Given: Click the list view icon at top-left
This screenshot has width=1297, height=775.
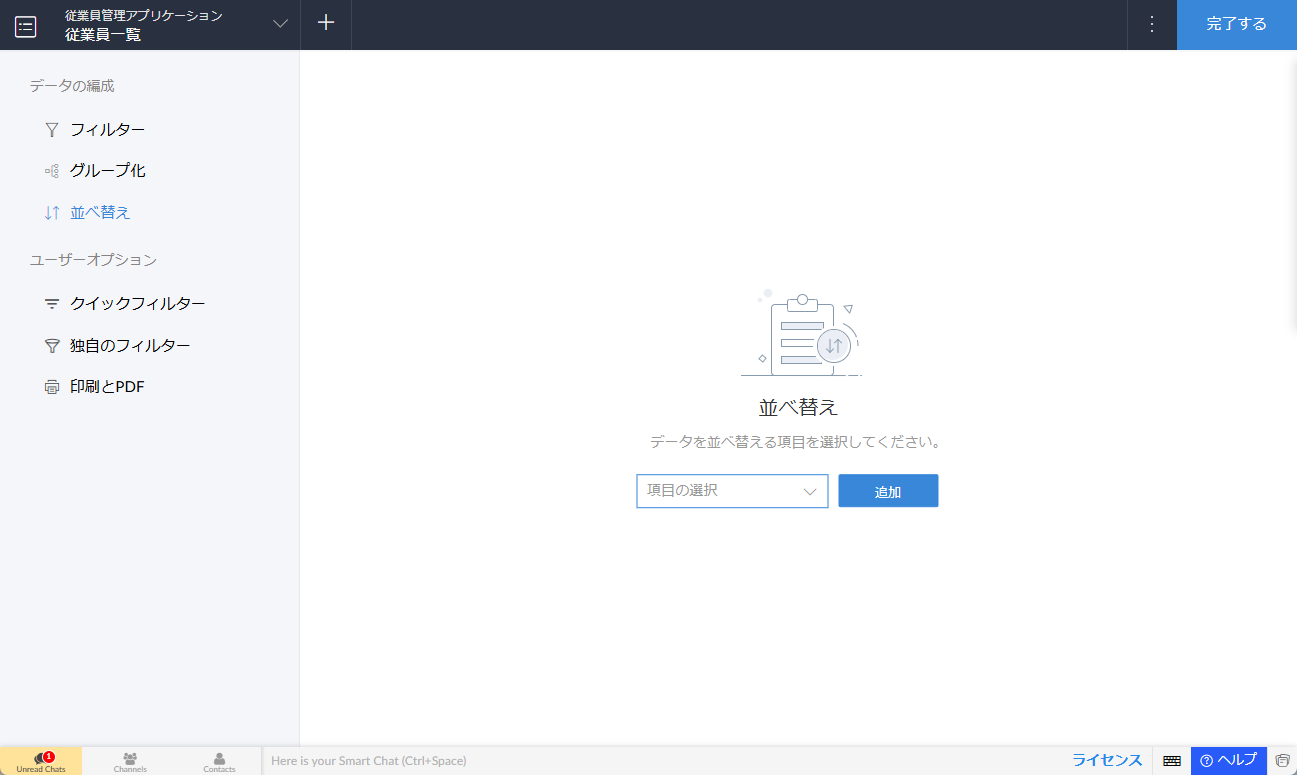Looking at the screenshot, I should pos(26,26).
